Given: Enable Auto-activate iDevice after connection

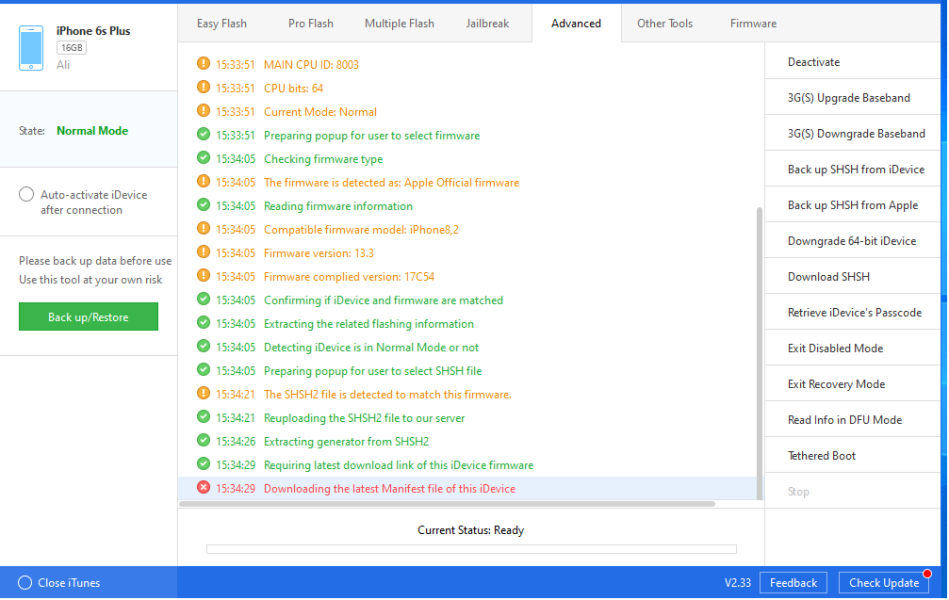Looking at the screenshot, I should click(x=27, y=195).
